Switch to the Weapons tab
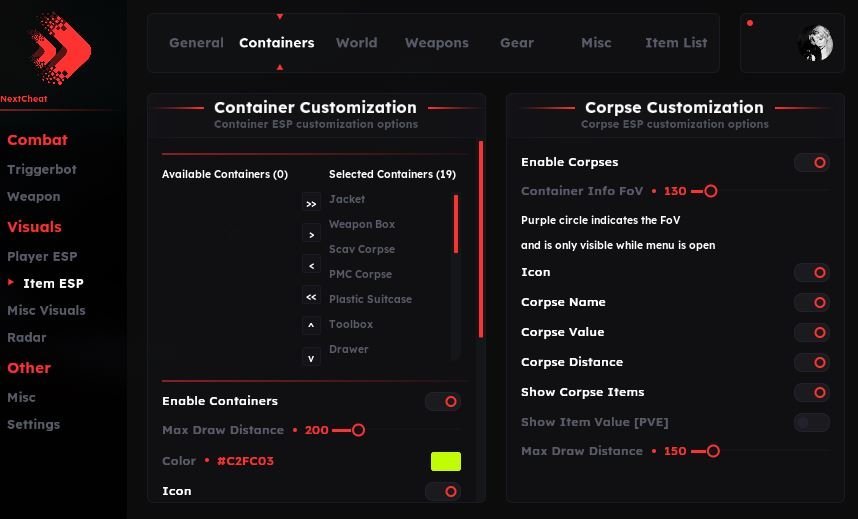 (x=436, y=43)
